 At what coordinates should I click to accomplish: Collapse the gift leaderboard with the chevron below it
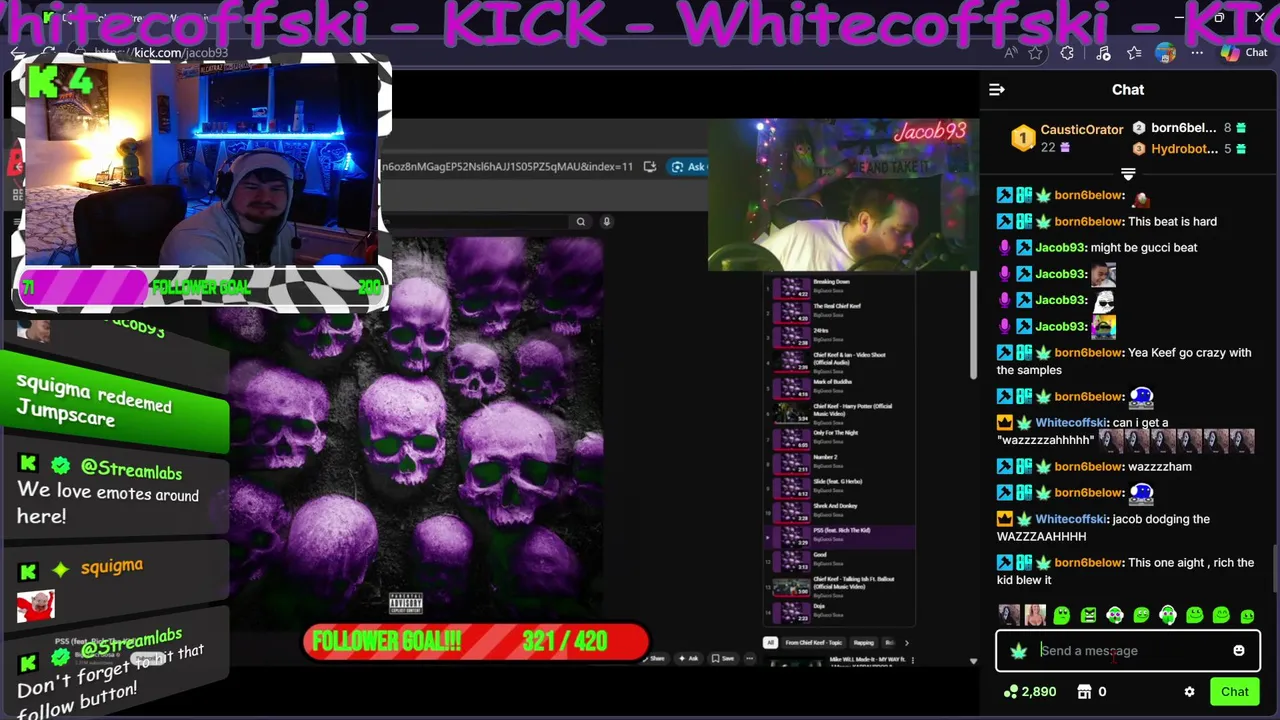[x=1128, y=174]
